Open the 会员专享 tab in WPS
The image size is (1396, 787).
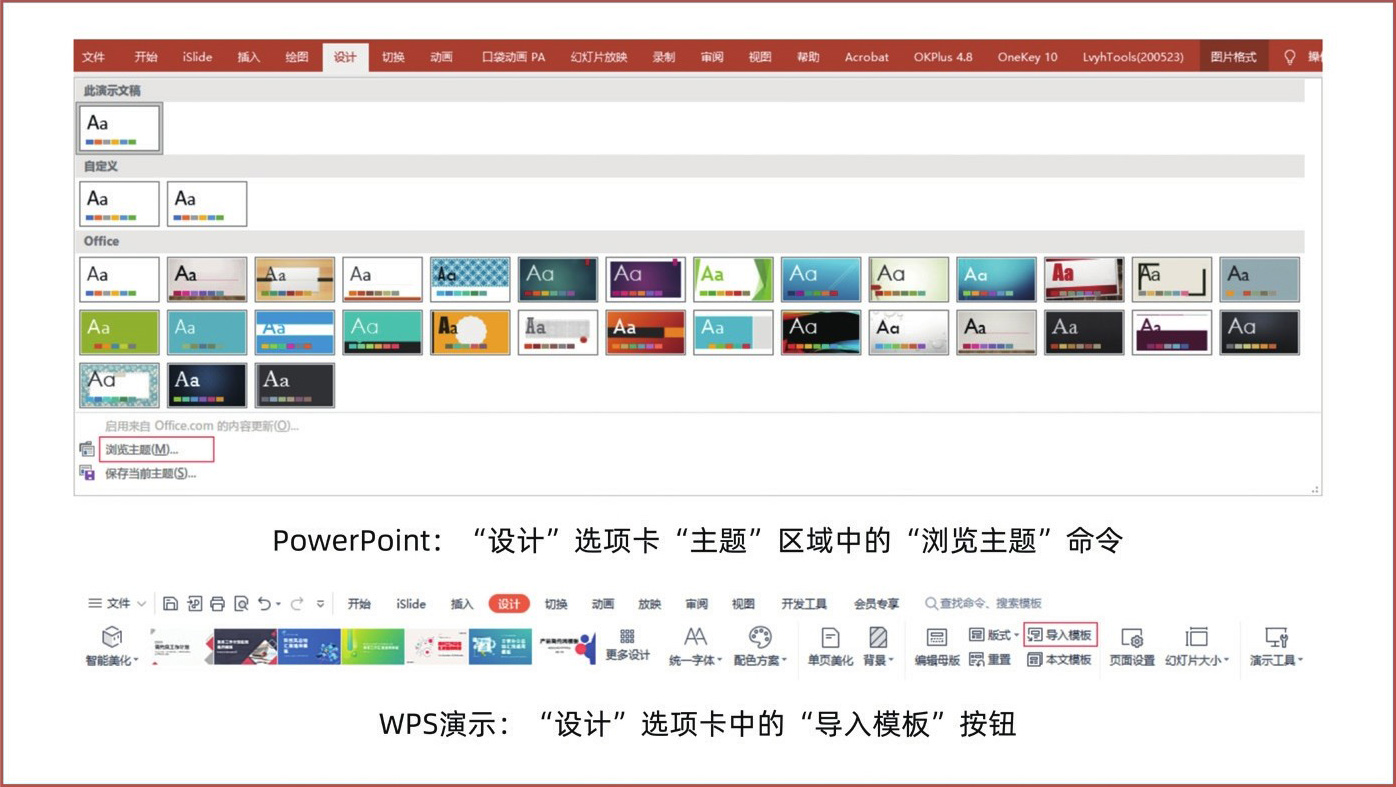click(x=876, y=603)
